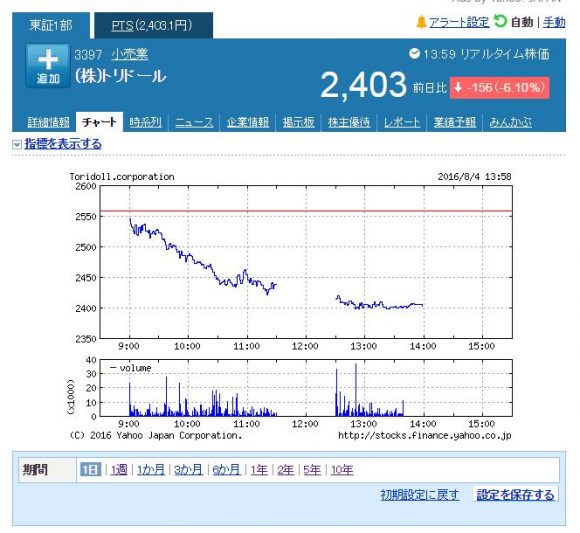Image resolution: width=580 pixels, height=533 pixels.
Task: Open the 時系列 tab
Action: [x=145, y=122]
